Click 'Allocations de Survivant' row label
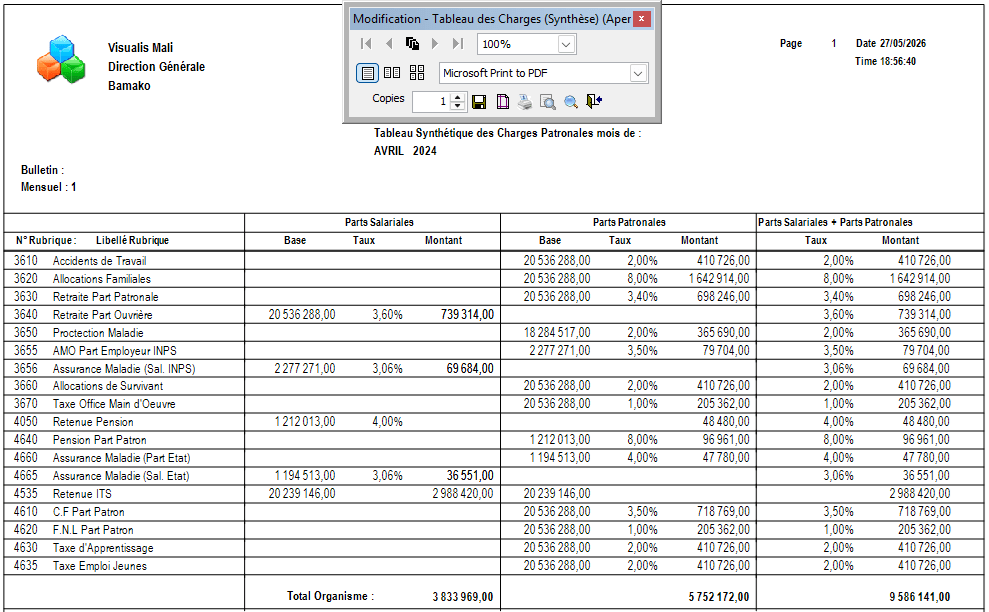Screen dimensions: 989x612 [x=108, y=385]
